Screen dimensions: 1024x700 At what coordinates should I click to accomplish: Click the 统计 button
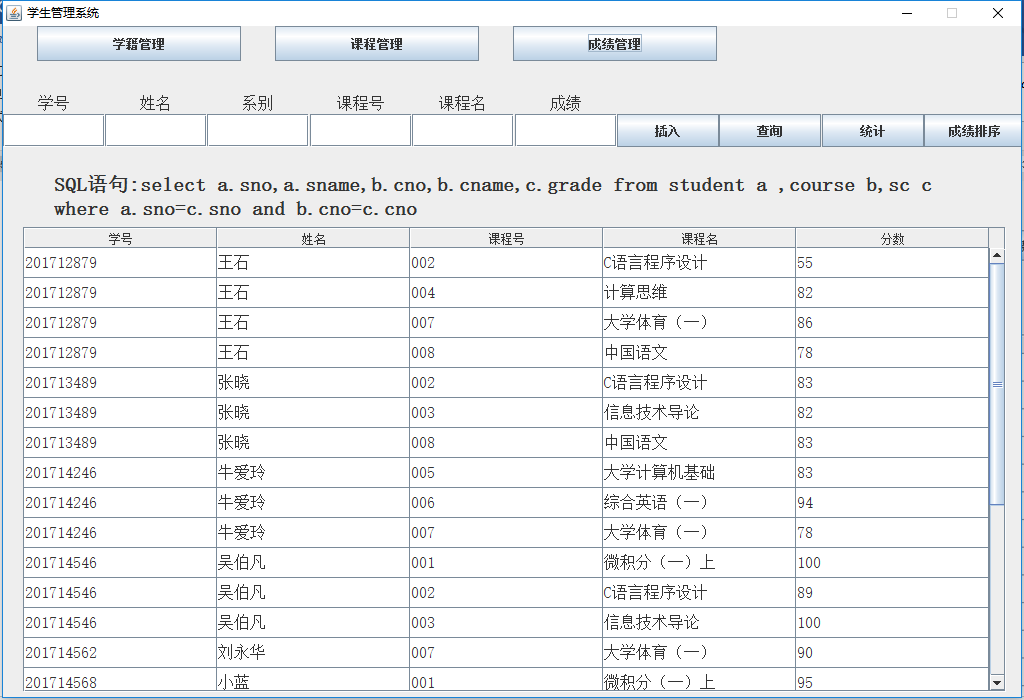click(x=872, y=131)
